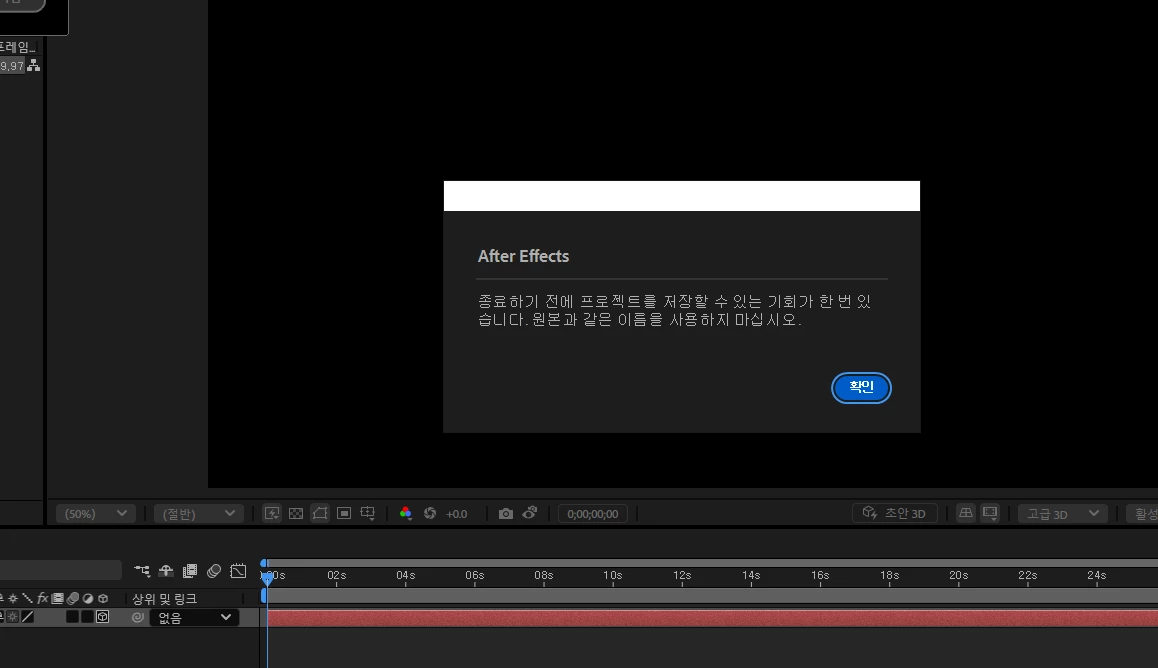Image resolution: width=1158 pixels, height=668 pixels.
Task: Click the 0;00;00;00 preview timecode
Action: (592, 514)
